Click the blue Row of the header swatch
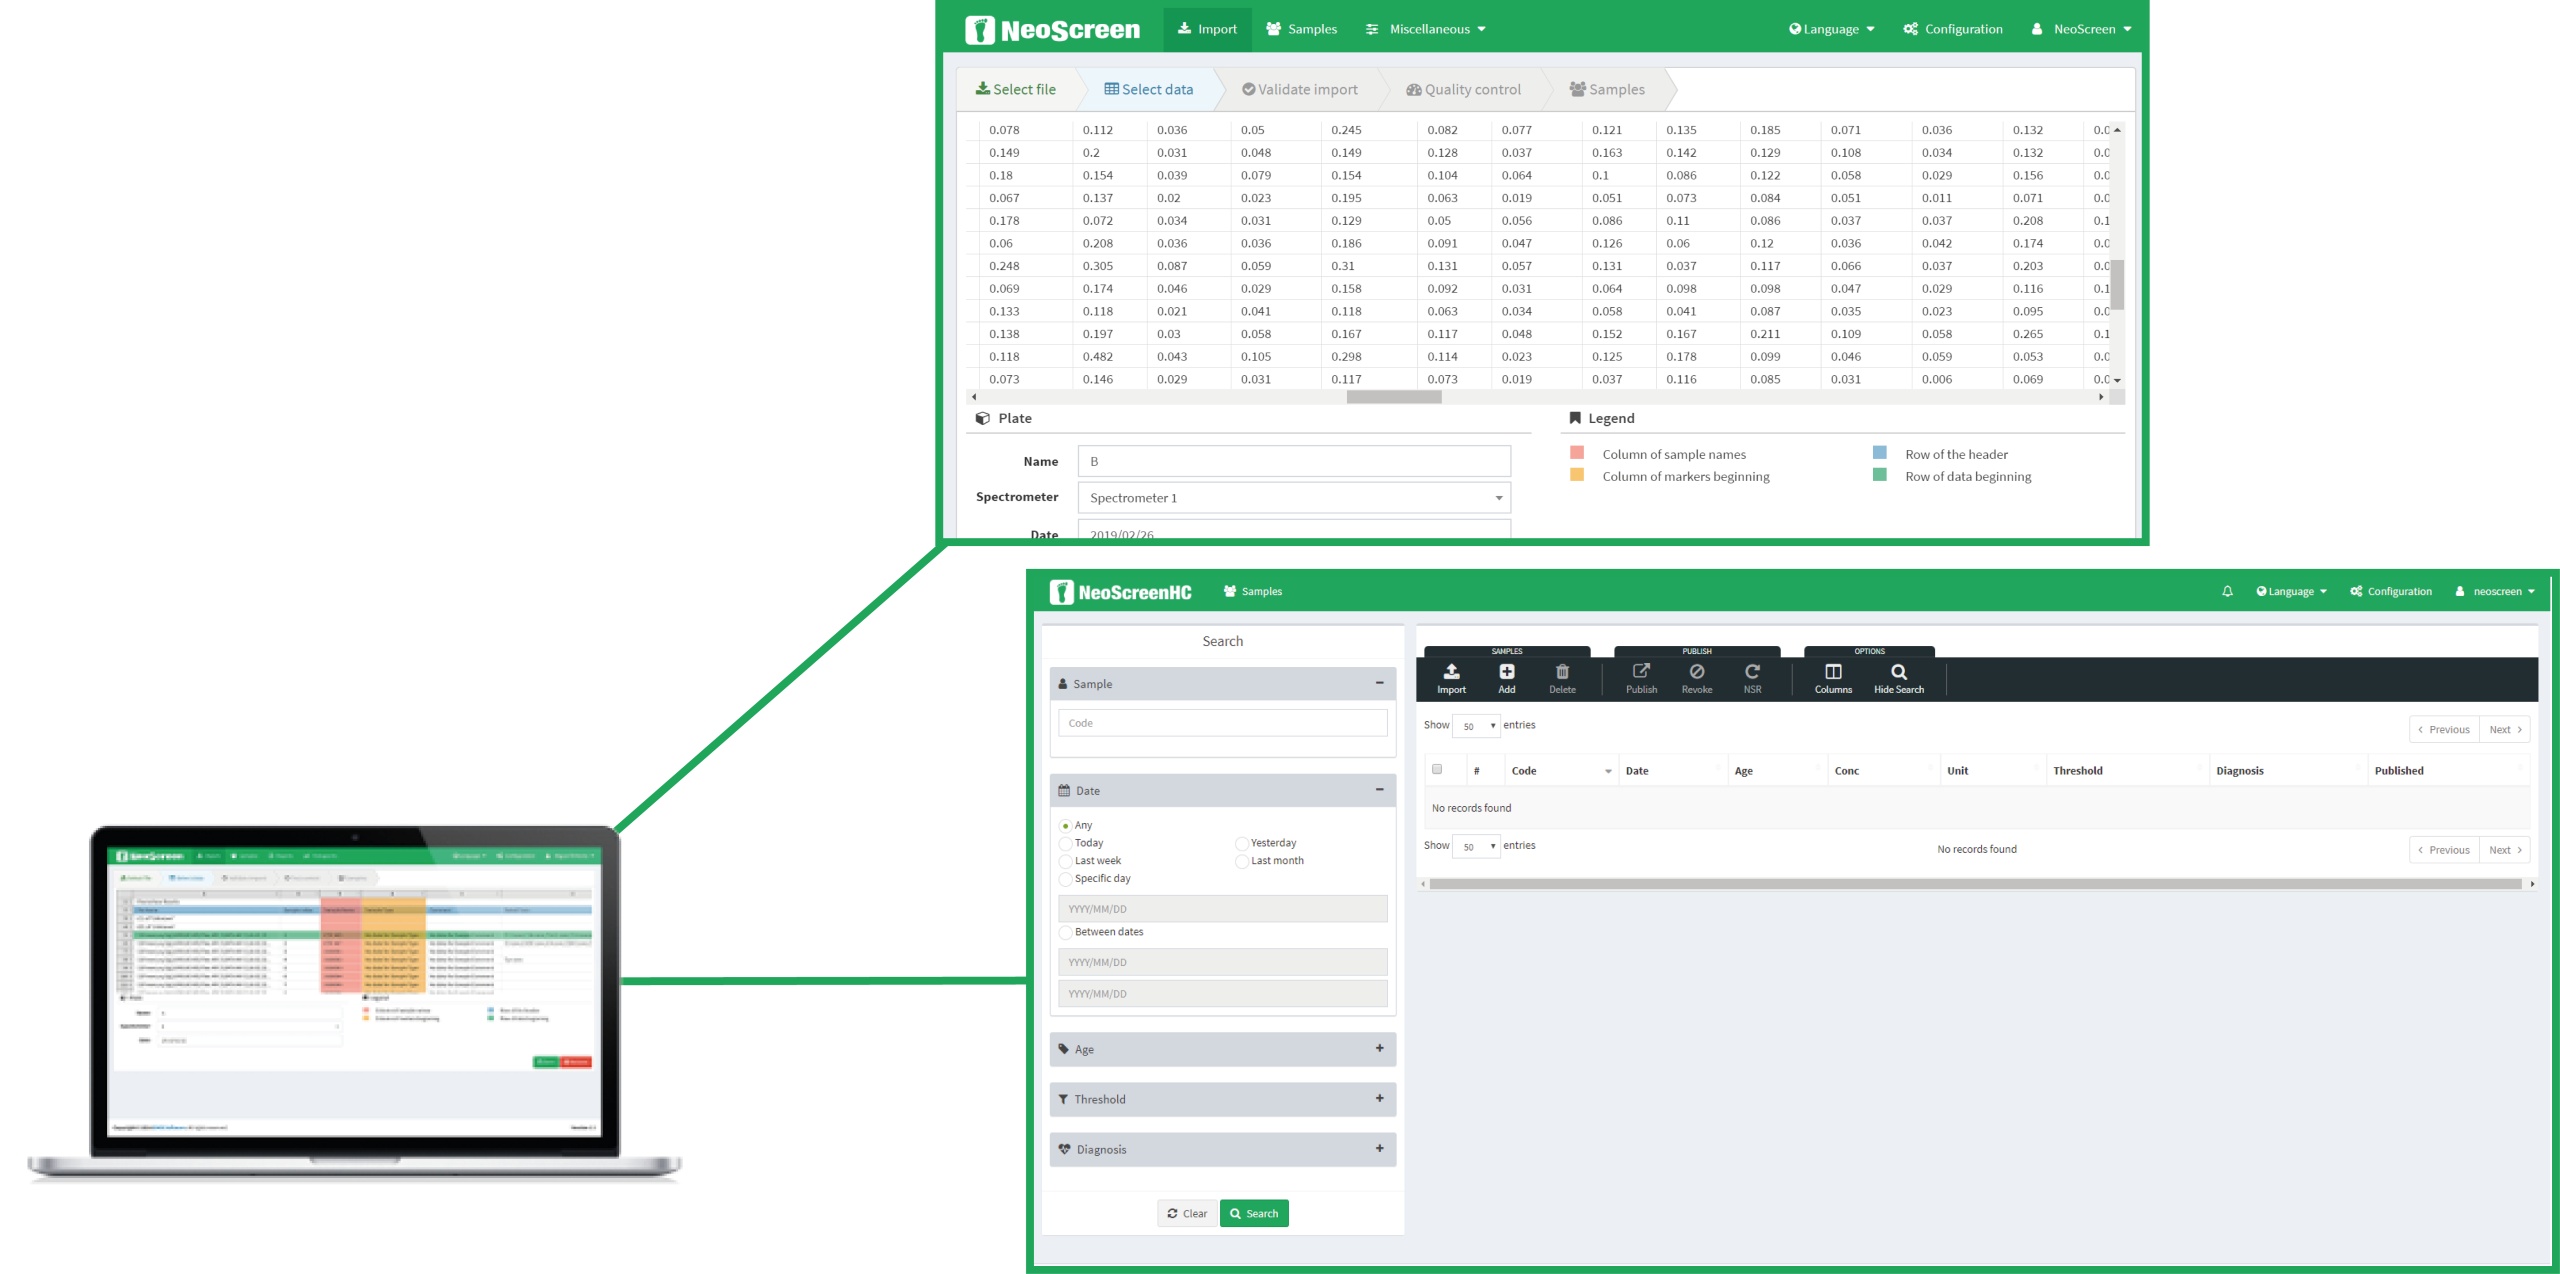Image resolution: width=2560 pixels, height=1274 pixels. coord(1880,453)
